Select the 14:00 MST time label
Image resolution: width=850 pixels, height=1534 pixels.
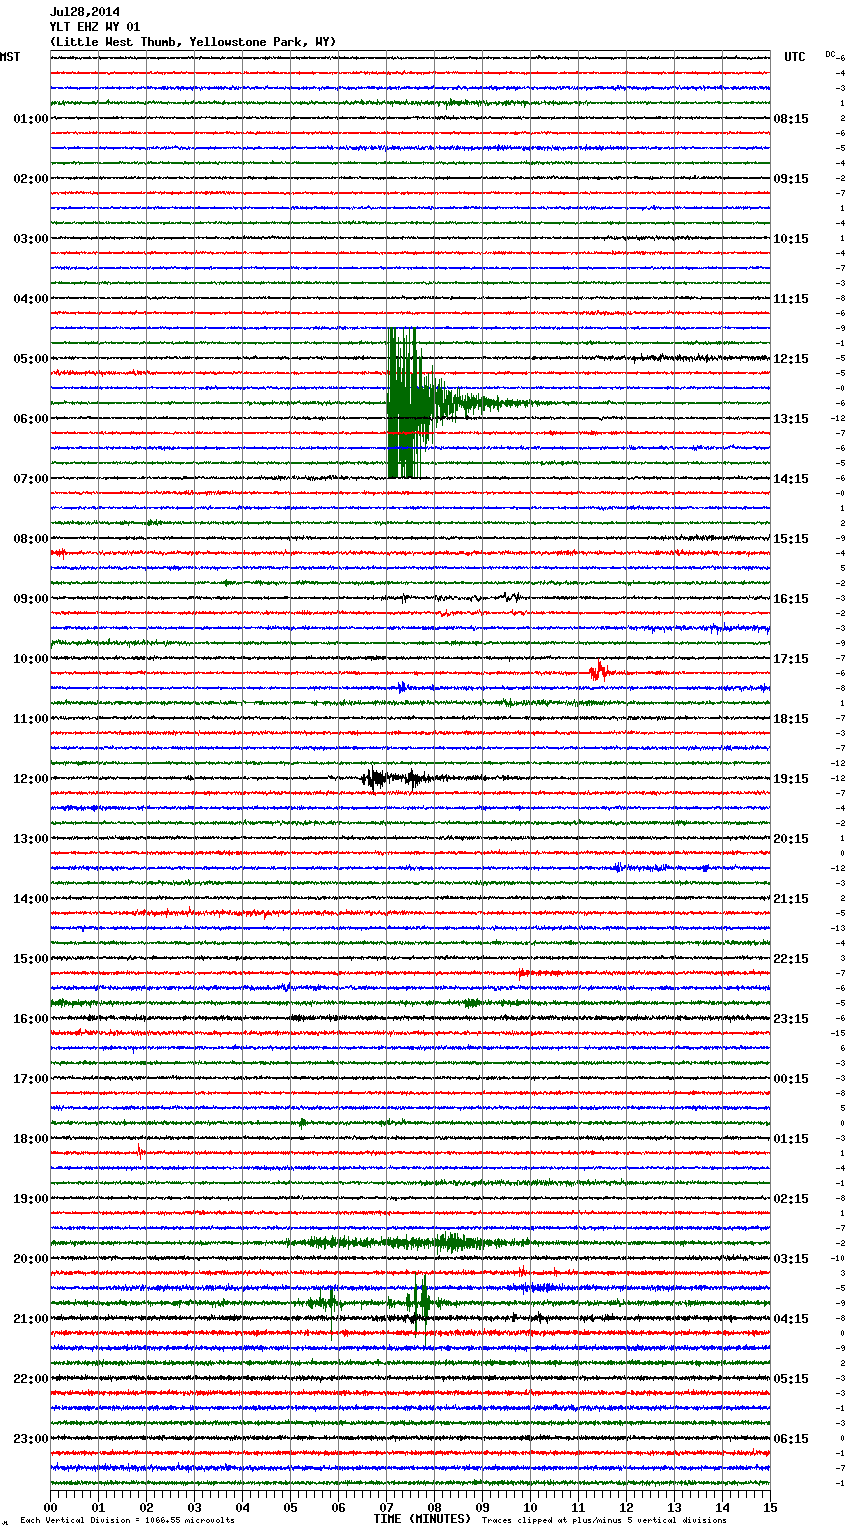coord(31,899)
